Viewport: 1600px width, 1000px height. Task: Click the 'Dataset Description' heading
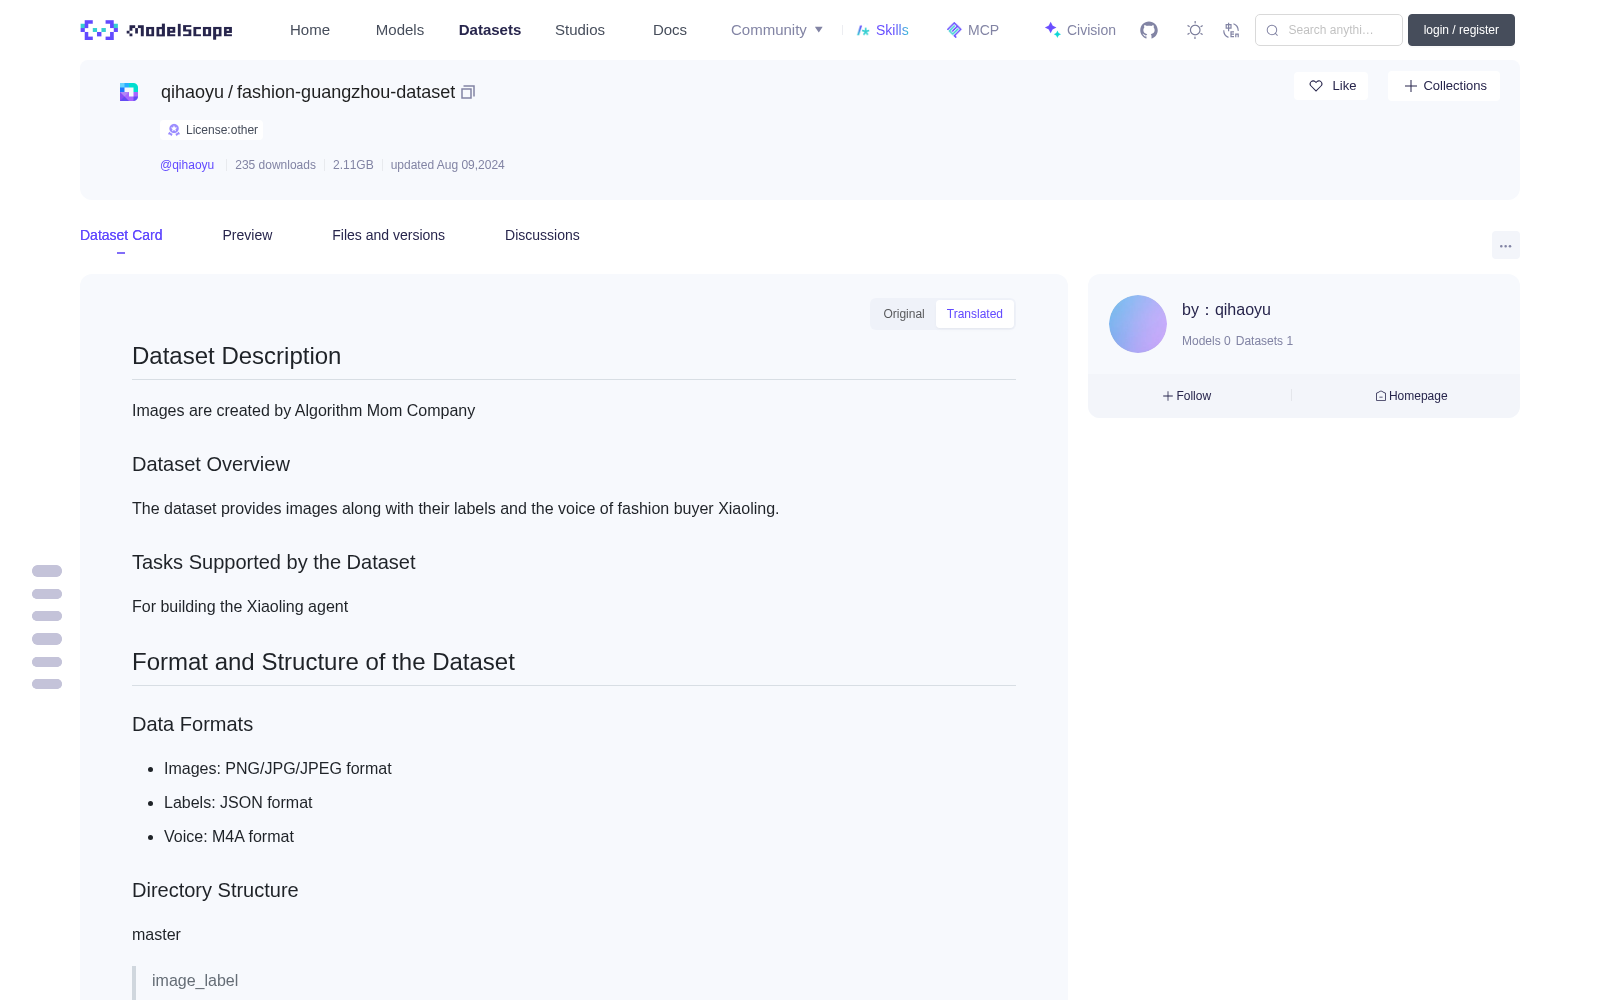(x=236, y=356)
